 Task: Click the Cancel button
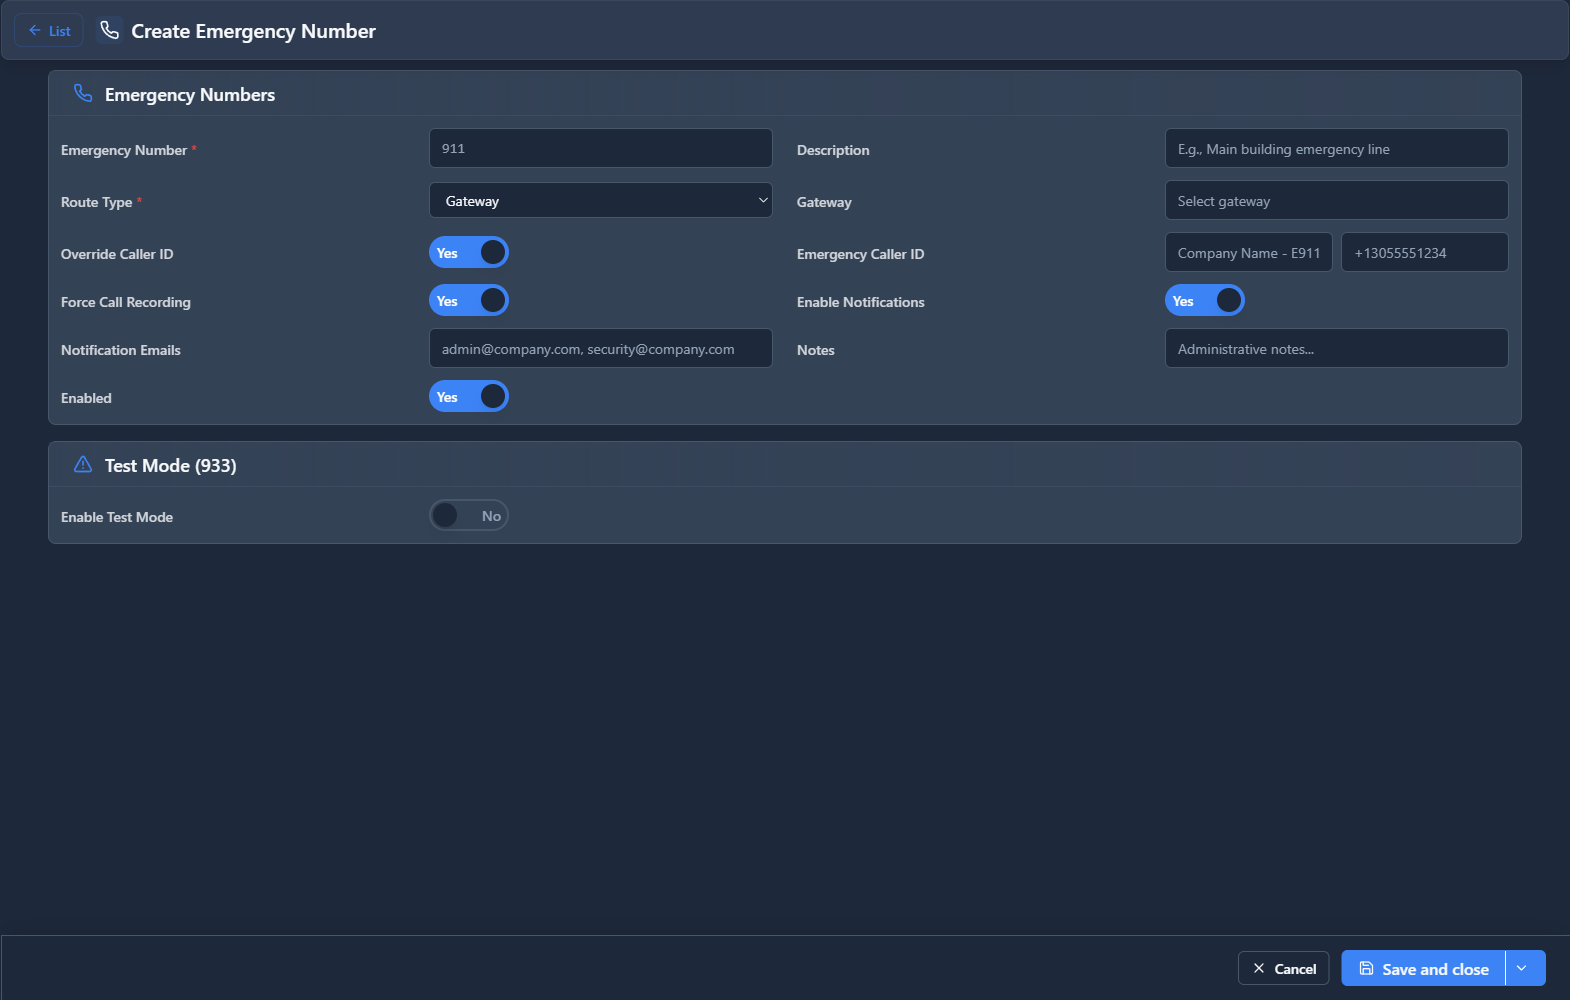(x=1284, y=968)
